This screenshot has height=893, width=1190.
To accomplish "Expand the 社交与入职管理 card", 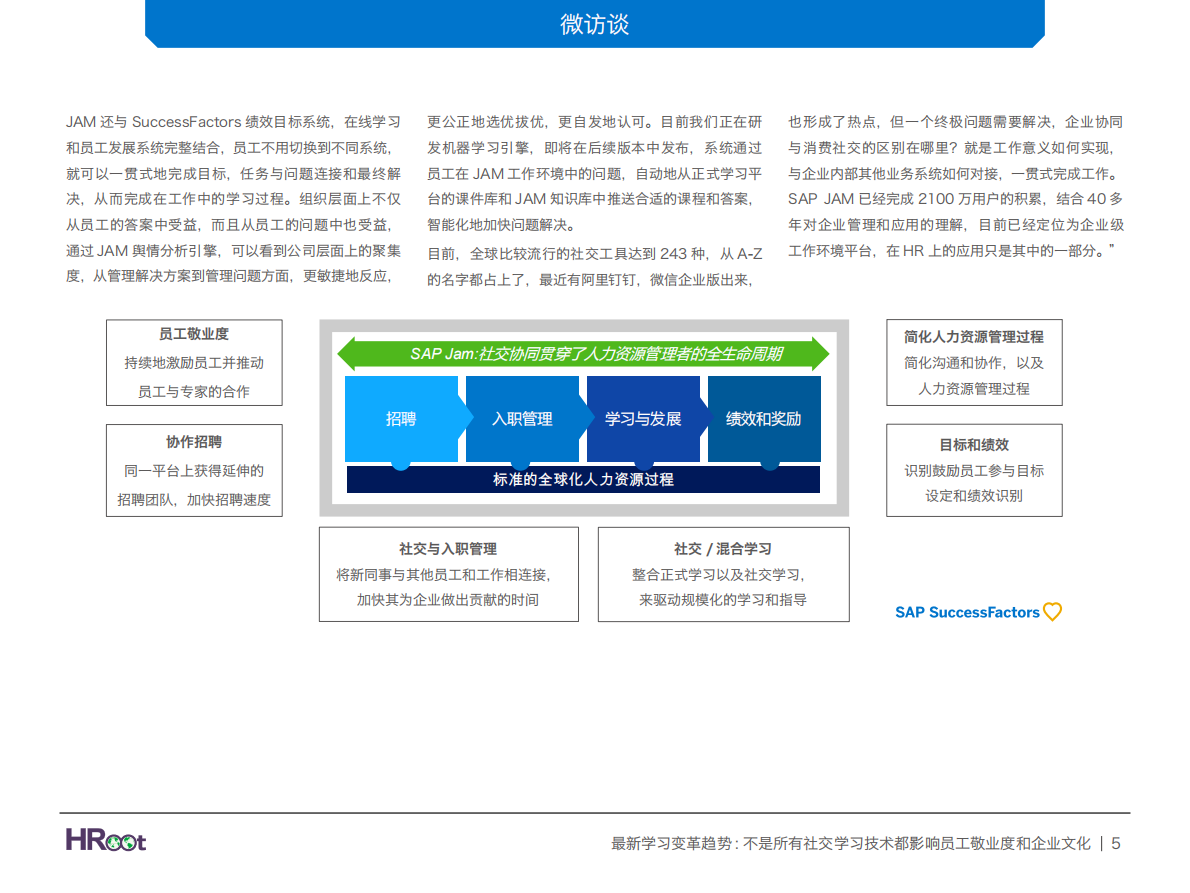I will tap(449, 574).
